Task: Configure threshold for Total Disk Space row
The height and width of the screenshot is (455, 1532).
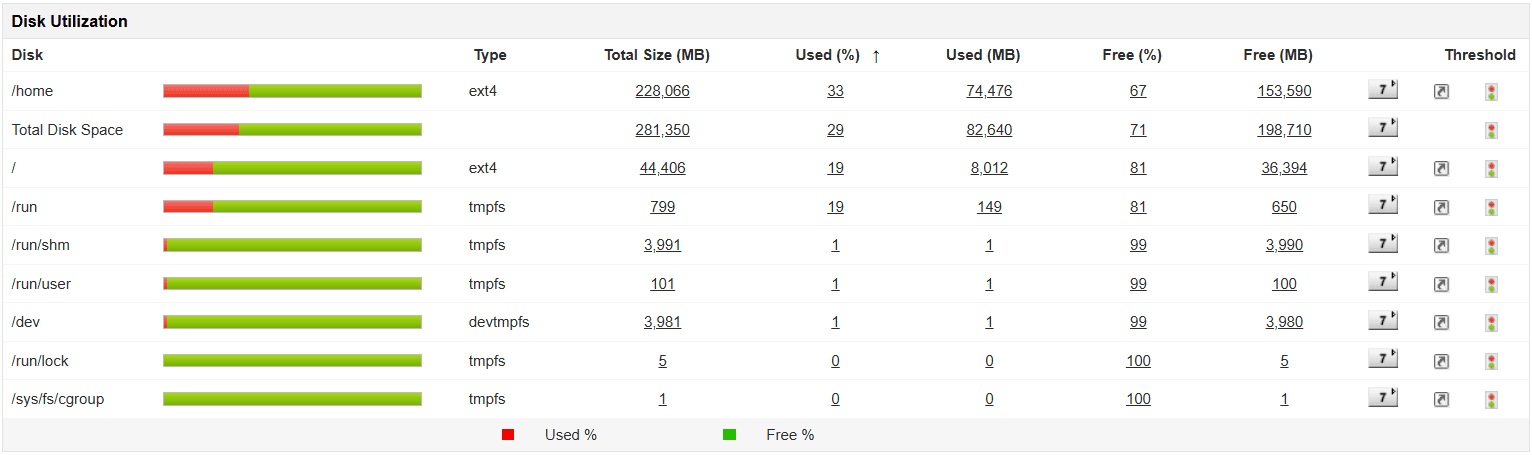Action: coord(1491,130)
